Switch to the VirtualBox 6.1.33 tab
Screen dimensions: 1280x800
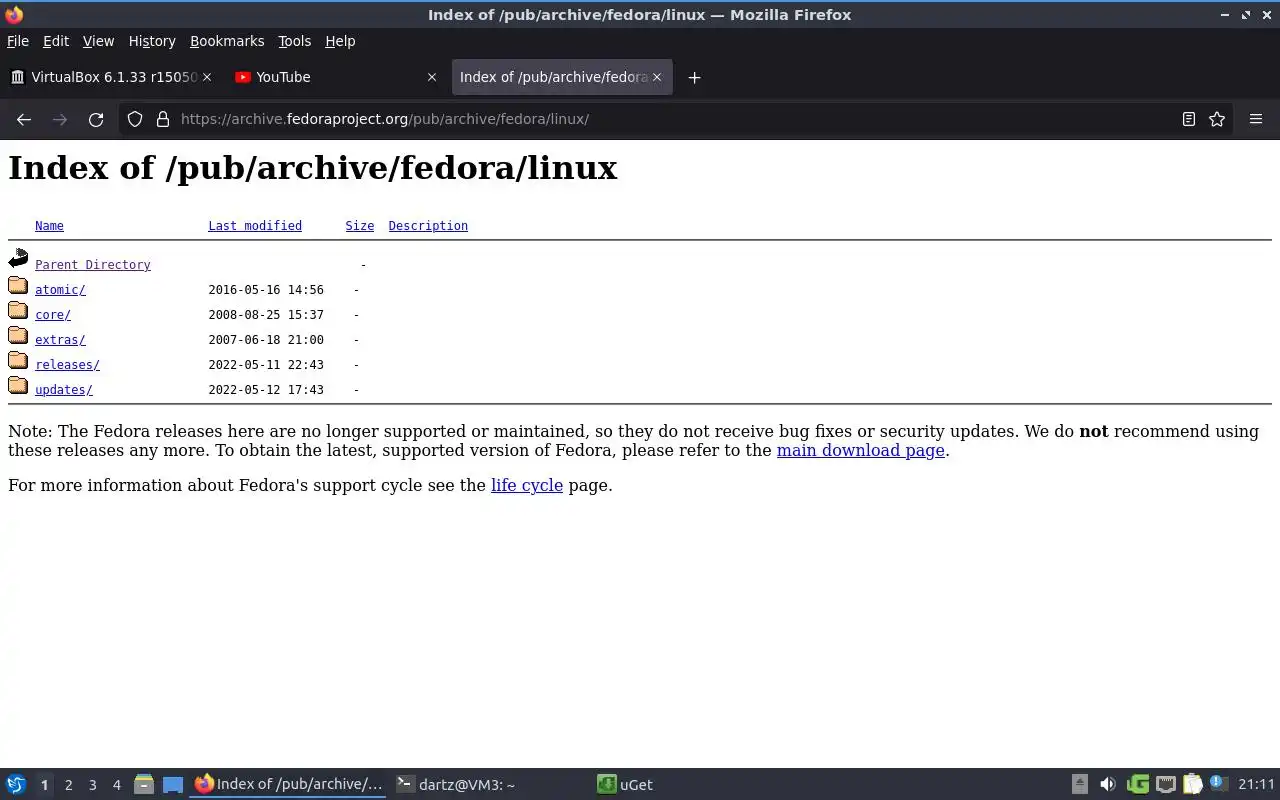110,77
